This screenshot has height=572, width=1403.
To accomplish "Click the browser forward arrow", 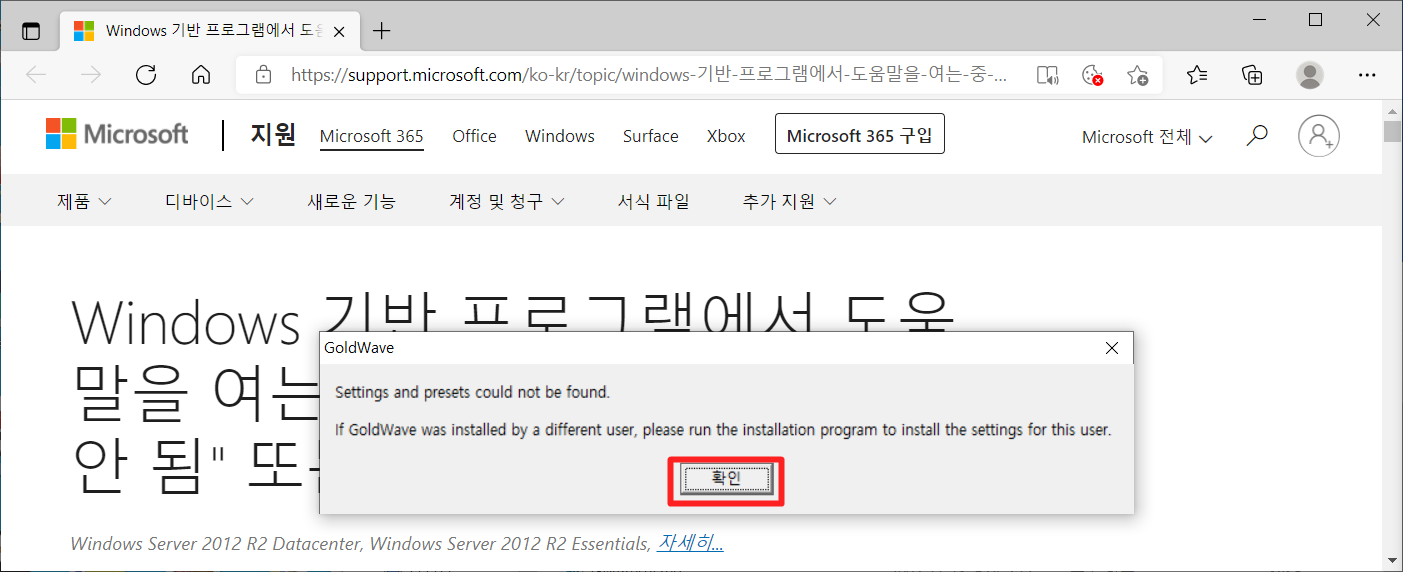I will coord(91,75).
